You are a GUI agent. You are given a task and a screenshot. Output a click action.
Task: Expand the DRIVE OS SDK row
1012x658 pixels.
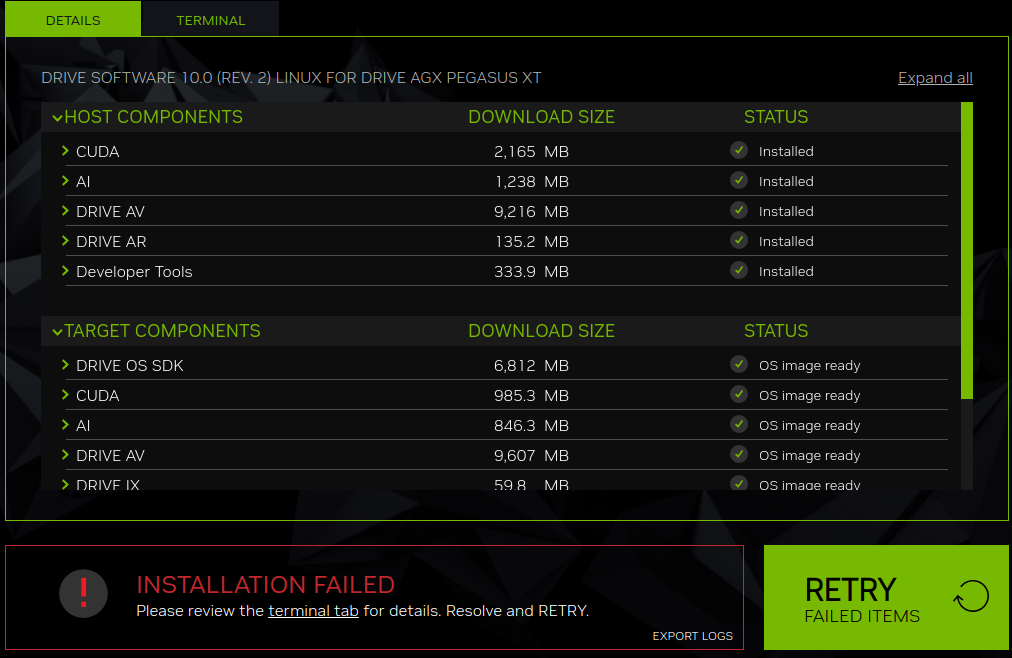(x=65, y=365)
